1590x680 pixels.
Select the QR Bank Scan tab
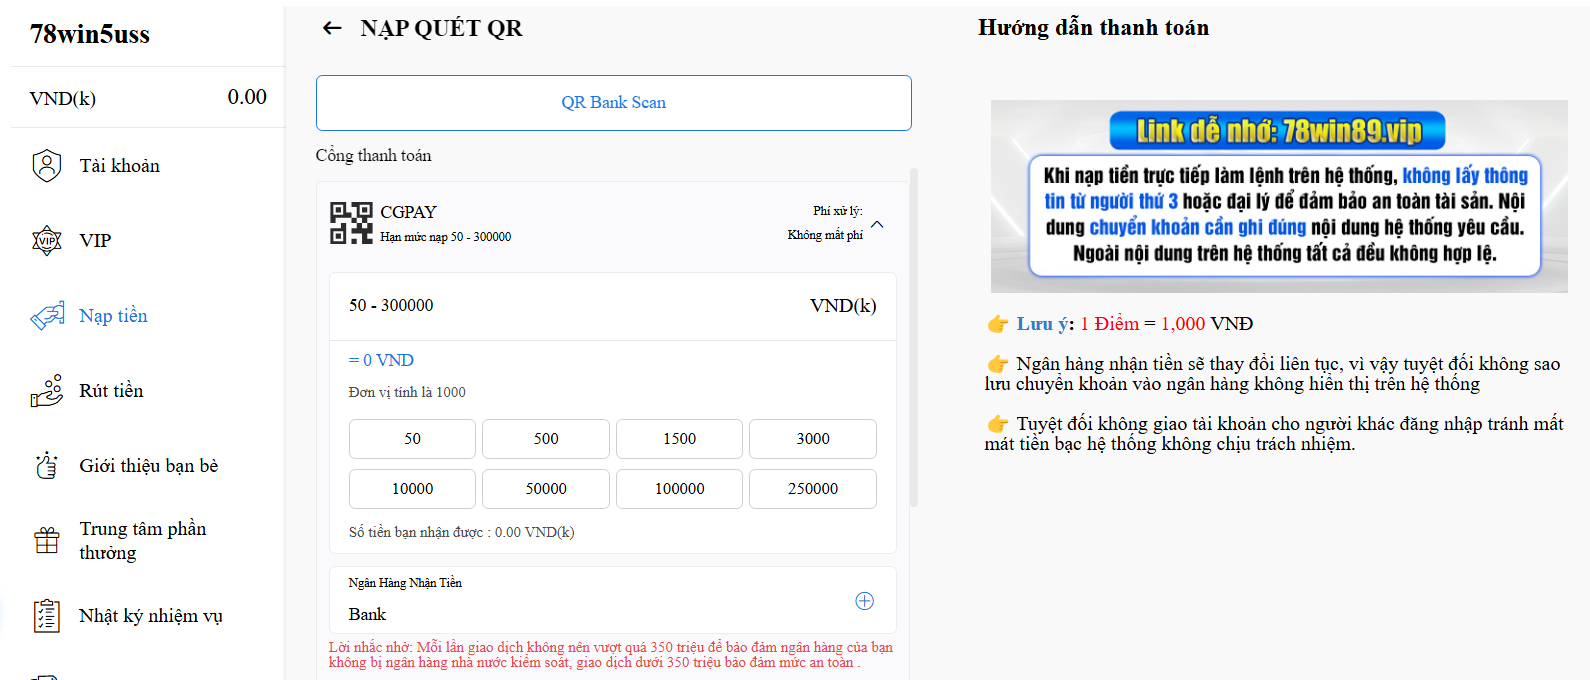(614, 103)
